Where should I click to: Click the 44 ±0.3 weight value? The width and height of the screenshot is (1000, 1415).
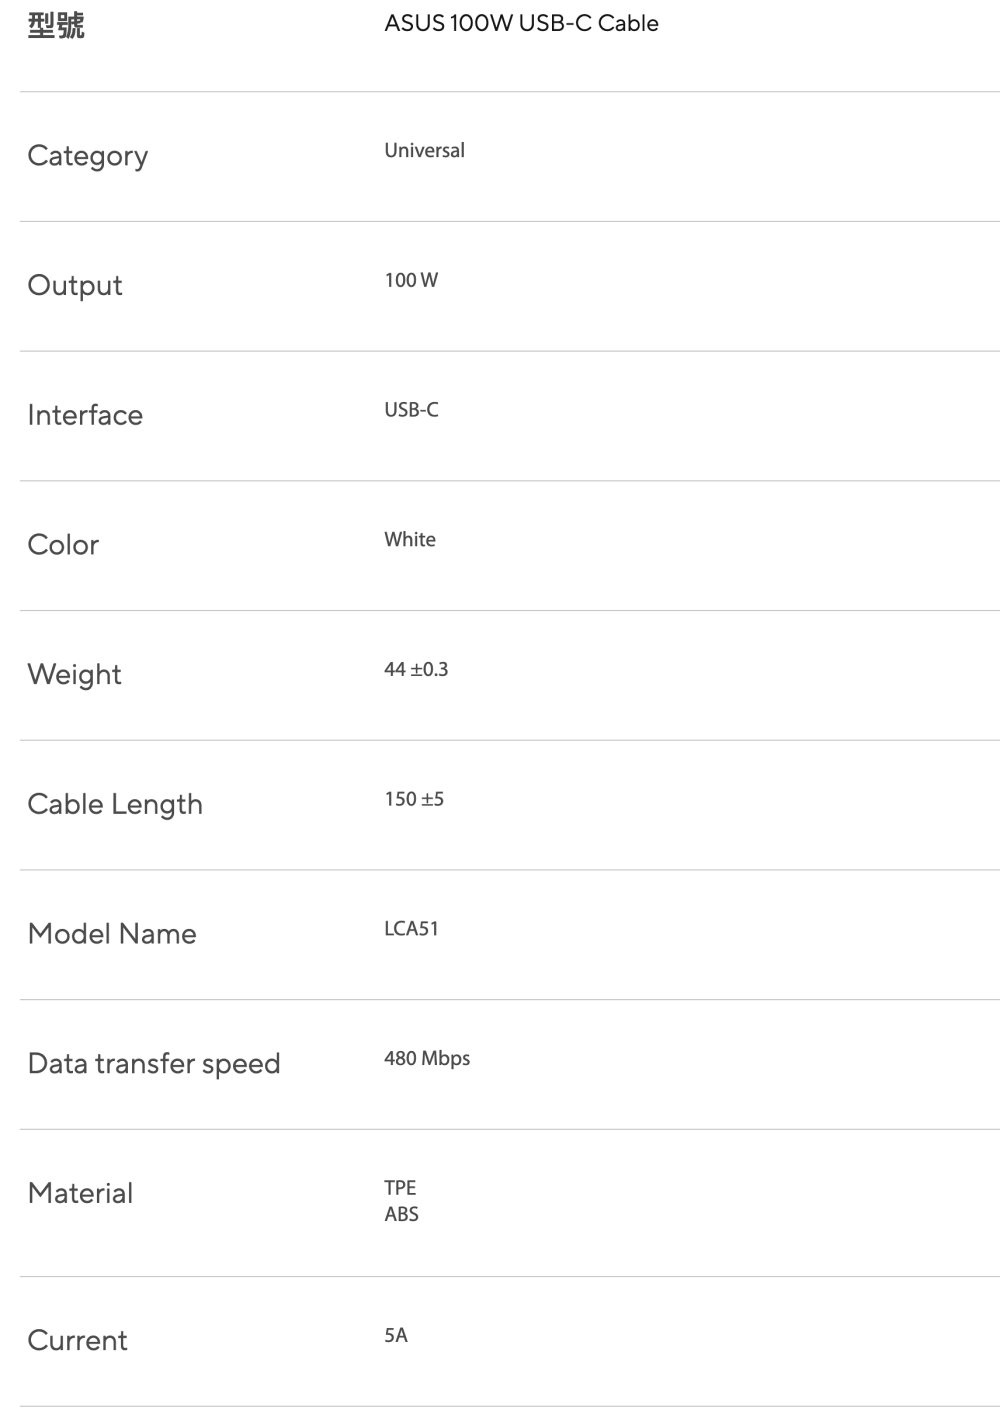(416, 670)
